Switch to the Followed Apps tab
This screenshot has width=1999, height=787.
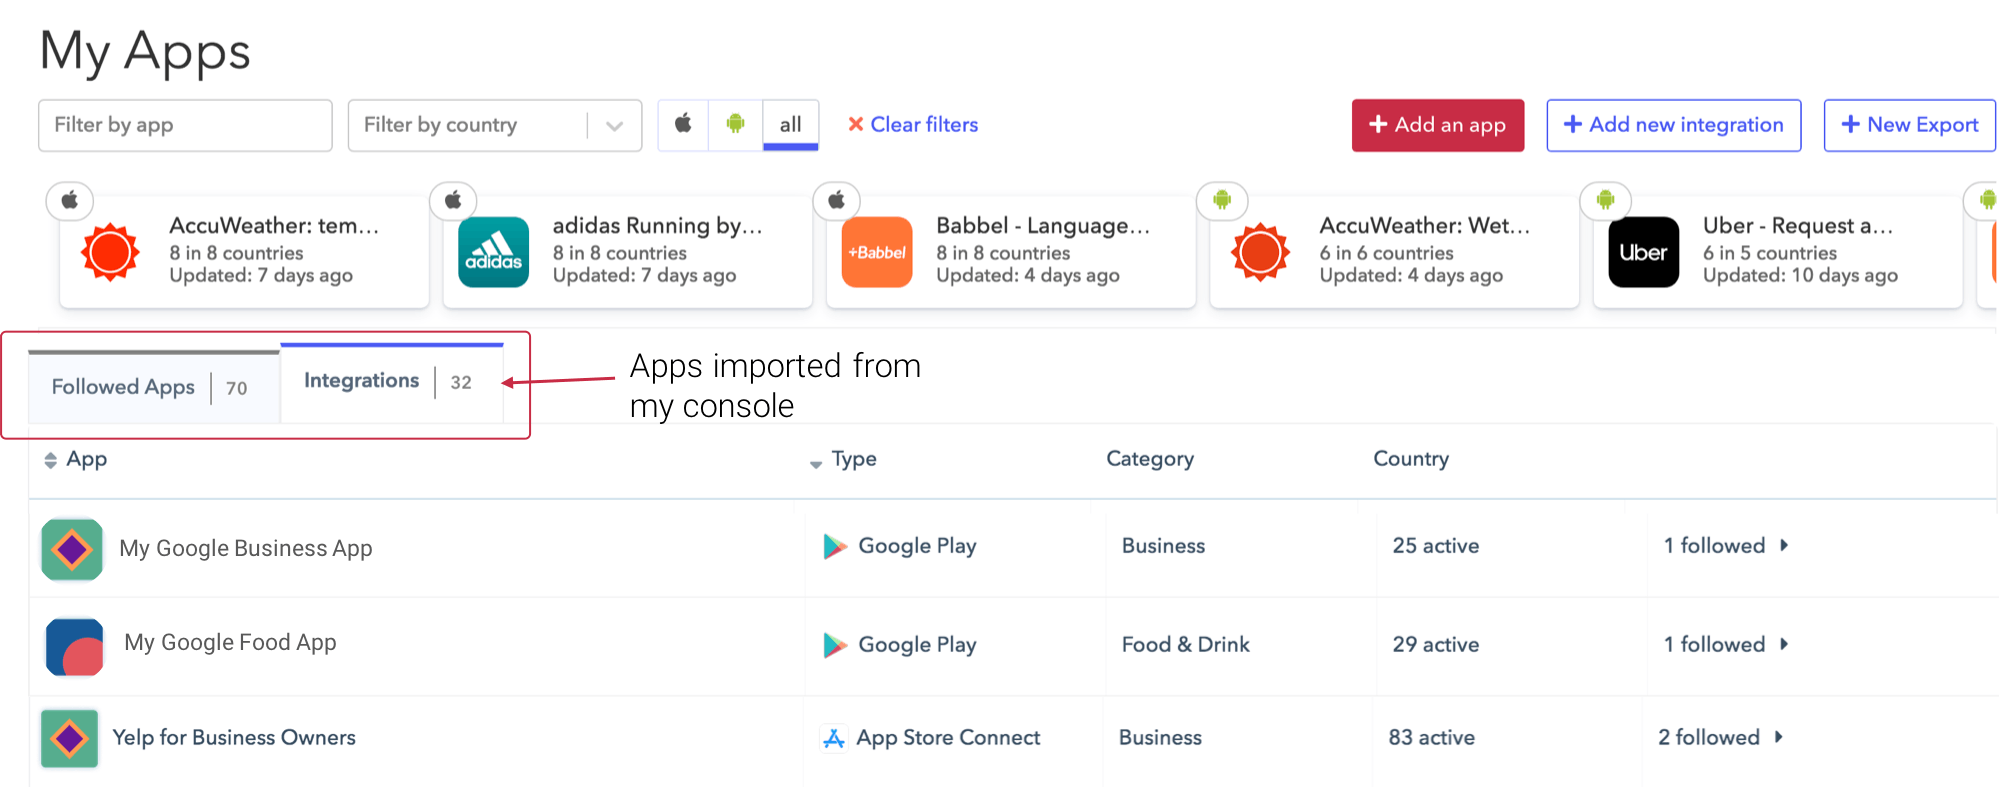click(x=124, y=387)
